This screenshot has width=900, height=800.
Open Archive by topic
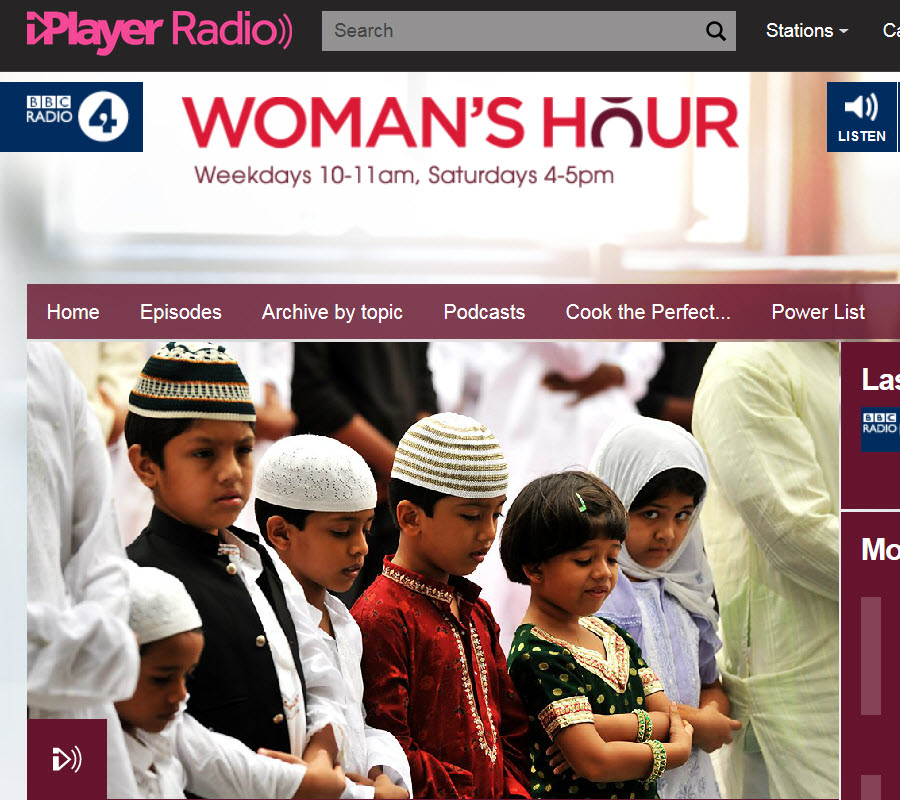point(332,312)
